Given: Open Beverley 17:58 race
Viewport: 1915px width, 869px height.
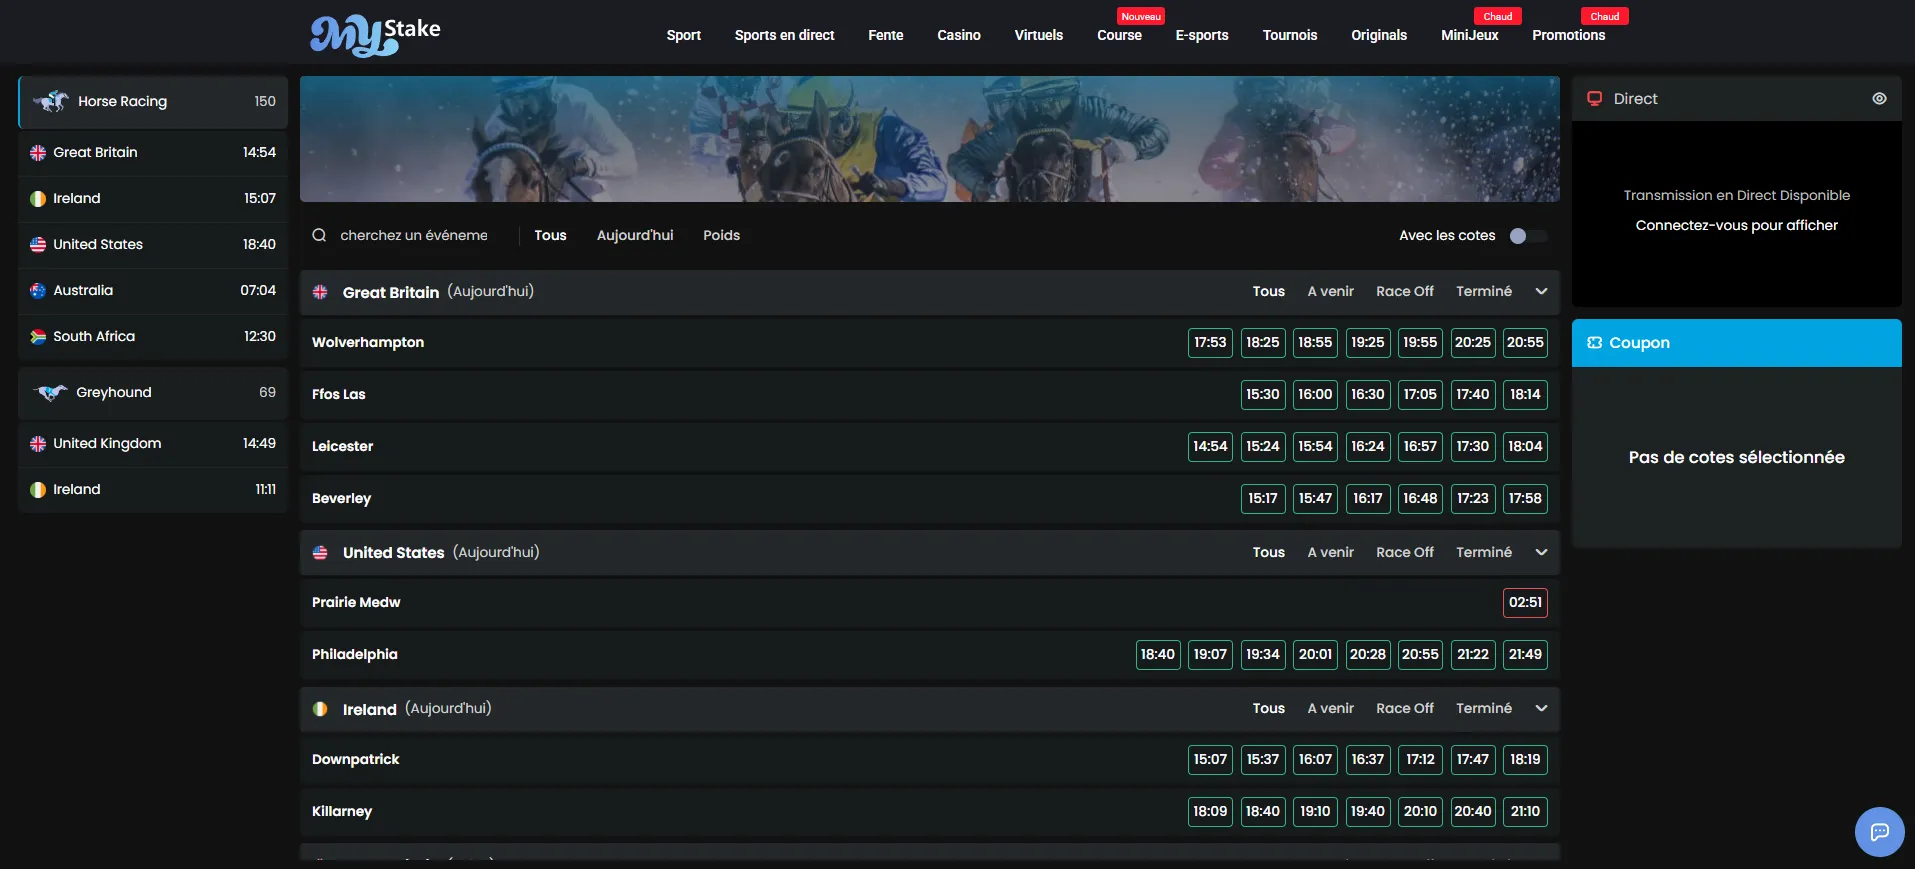Looking at the screenshot, I should (1525, 498).
